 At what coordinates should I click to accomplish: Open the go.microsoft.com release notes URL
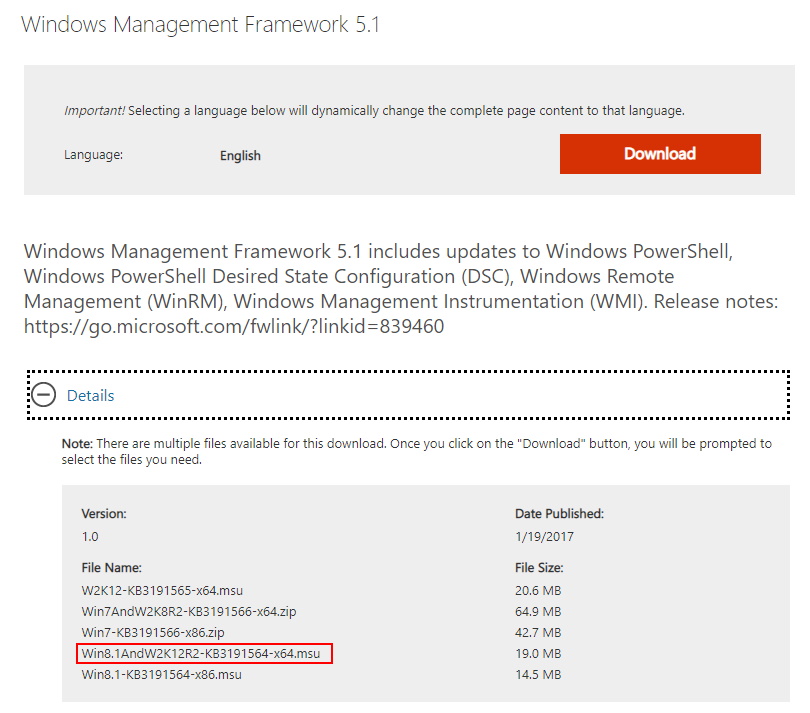coord(234,327)
